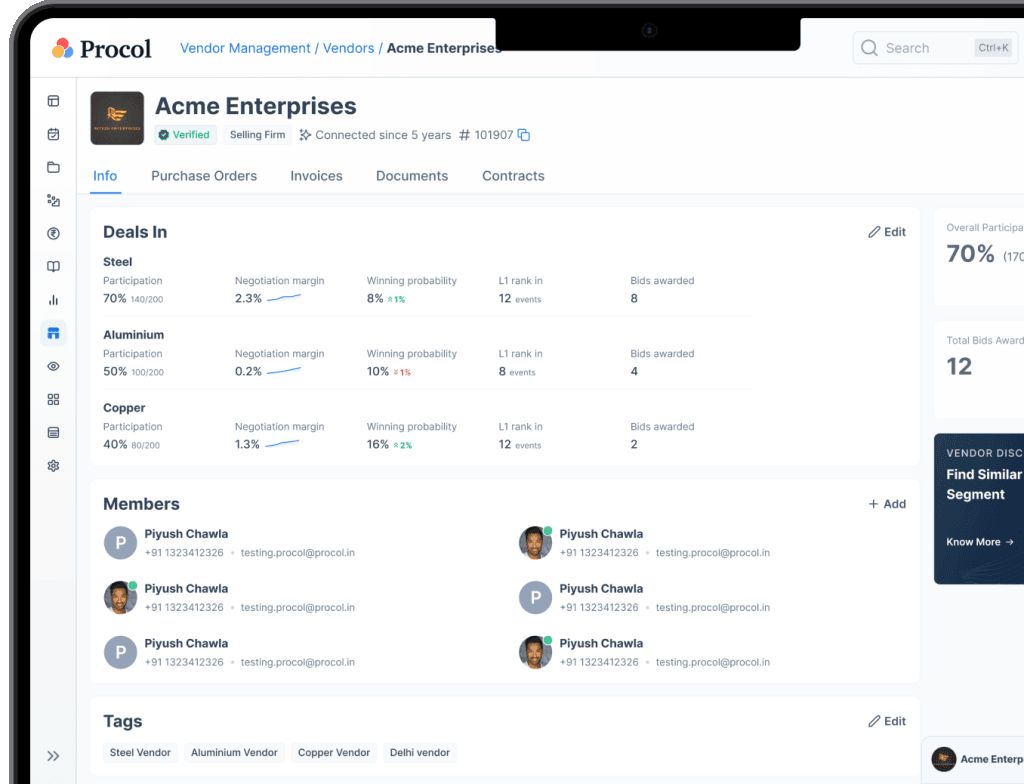Click Copper participation value 40%

pos(115,444)
